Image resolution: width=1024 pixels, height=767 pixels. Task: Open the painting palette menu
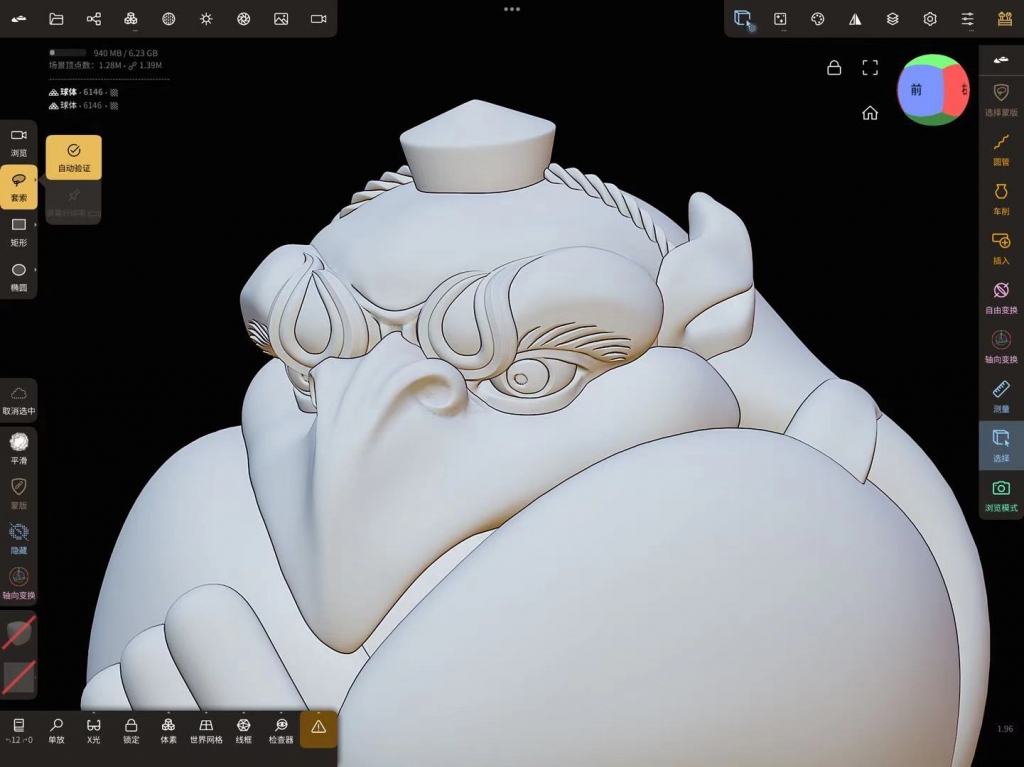click(x=818, y=19)
